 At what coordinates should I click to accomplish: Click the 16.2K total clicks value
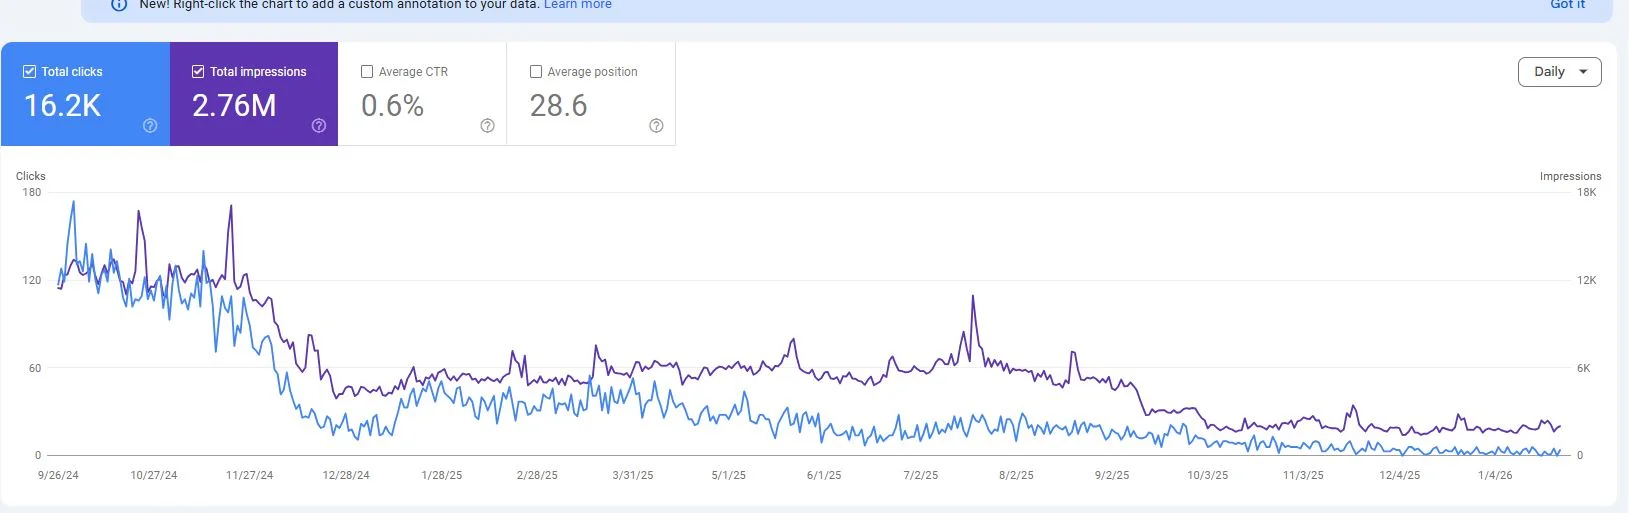click(62, 106)
